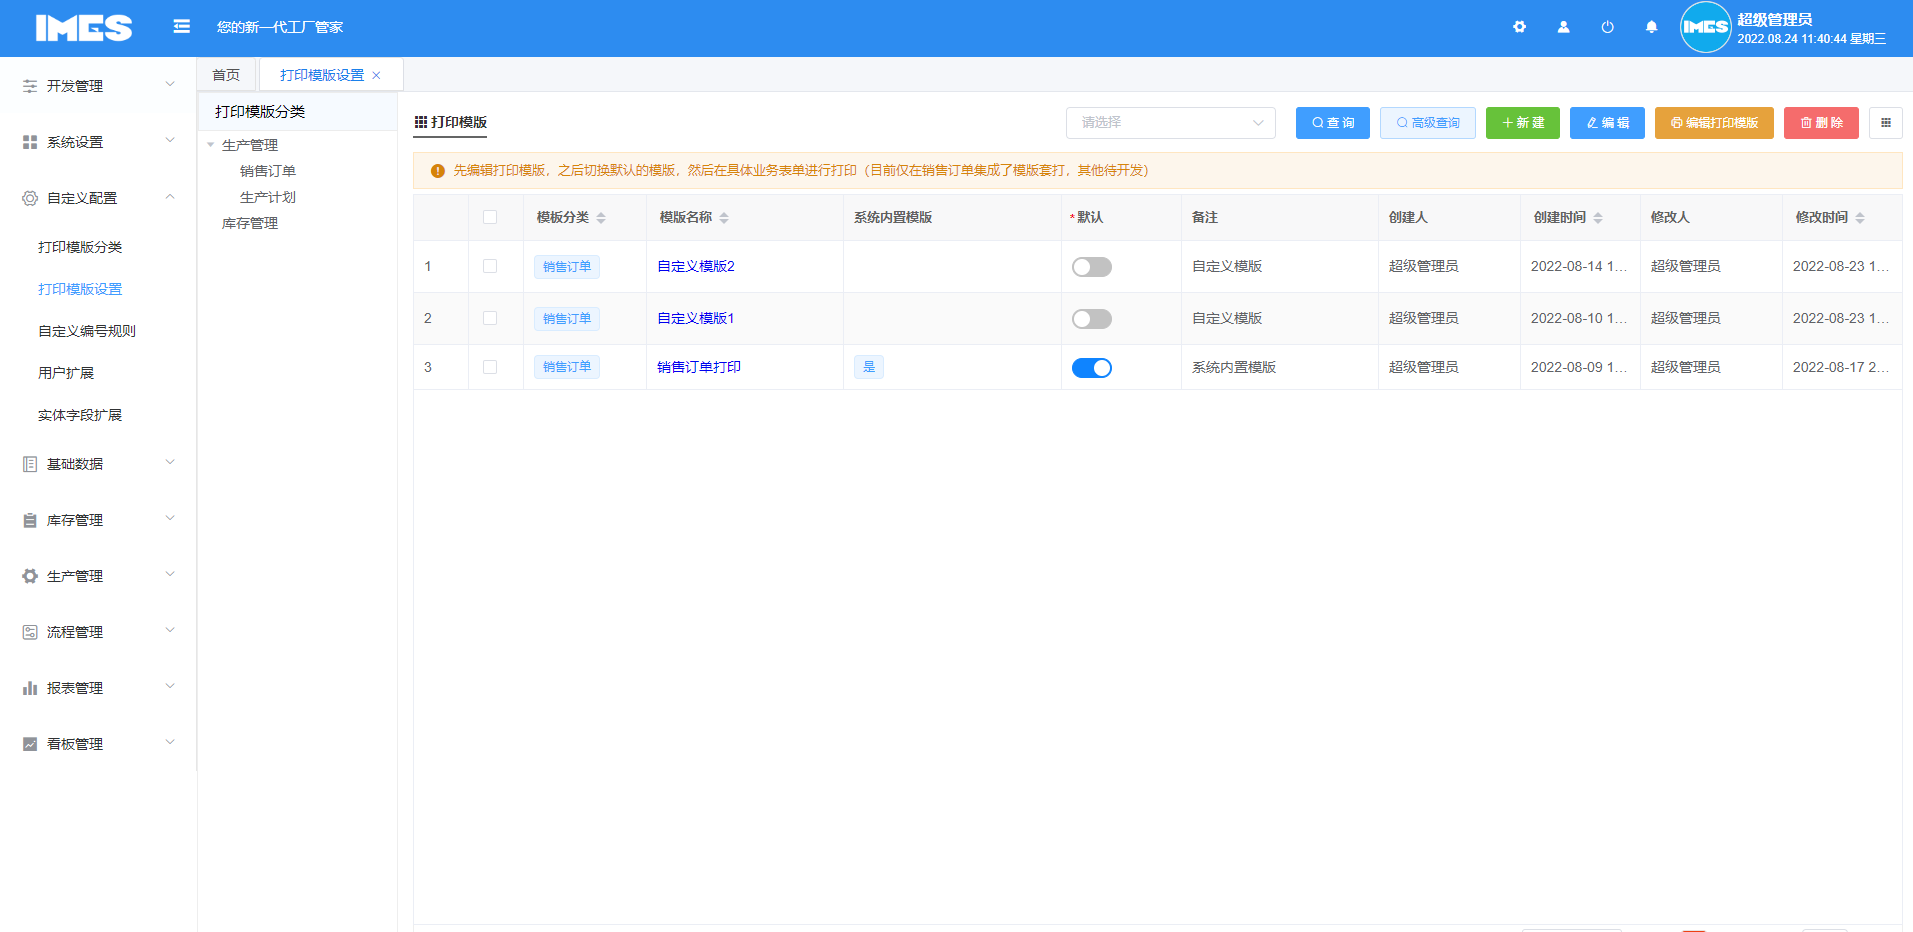Sort by 修改时间 column sort icon

click(1860, 218)
